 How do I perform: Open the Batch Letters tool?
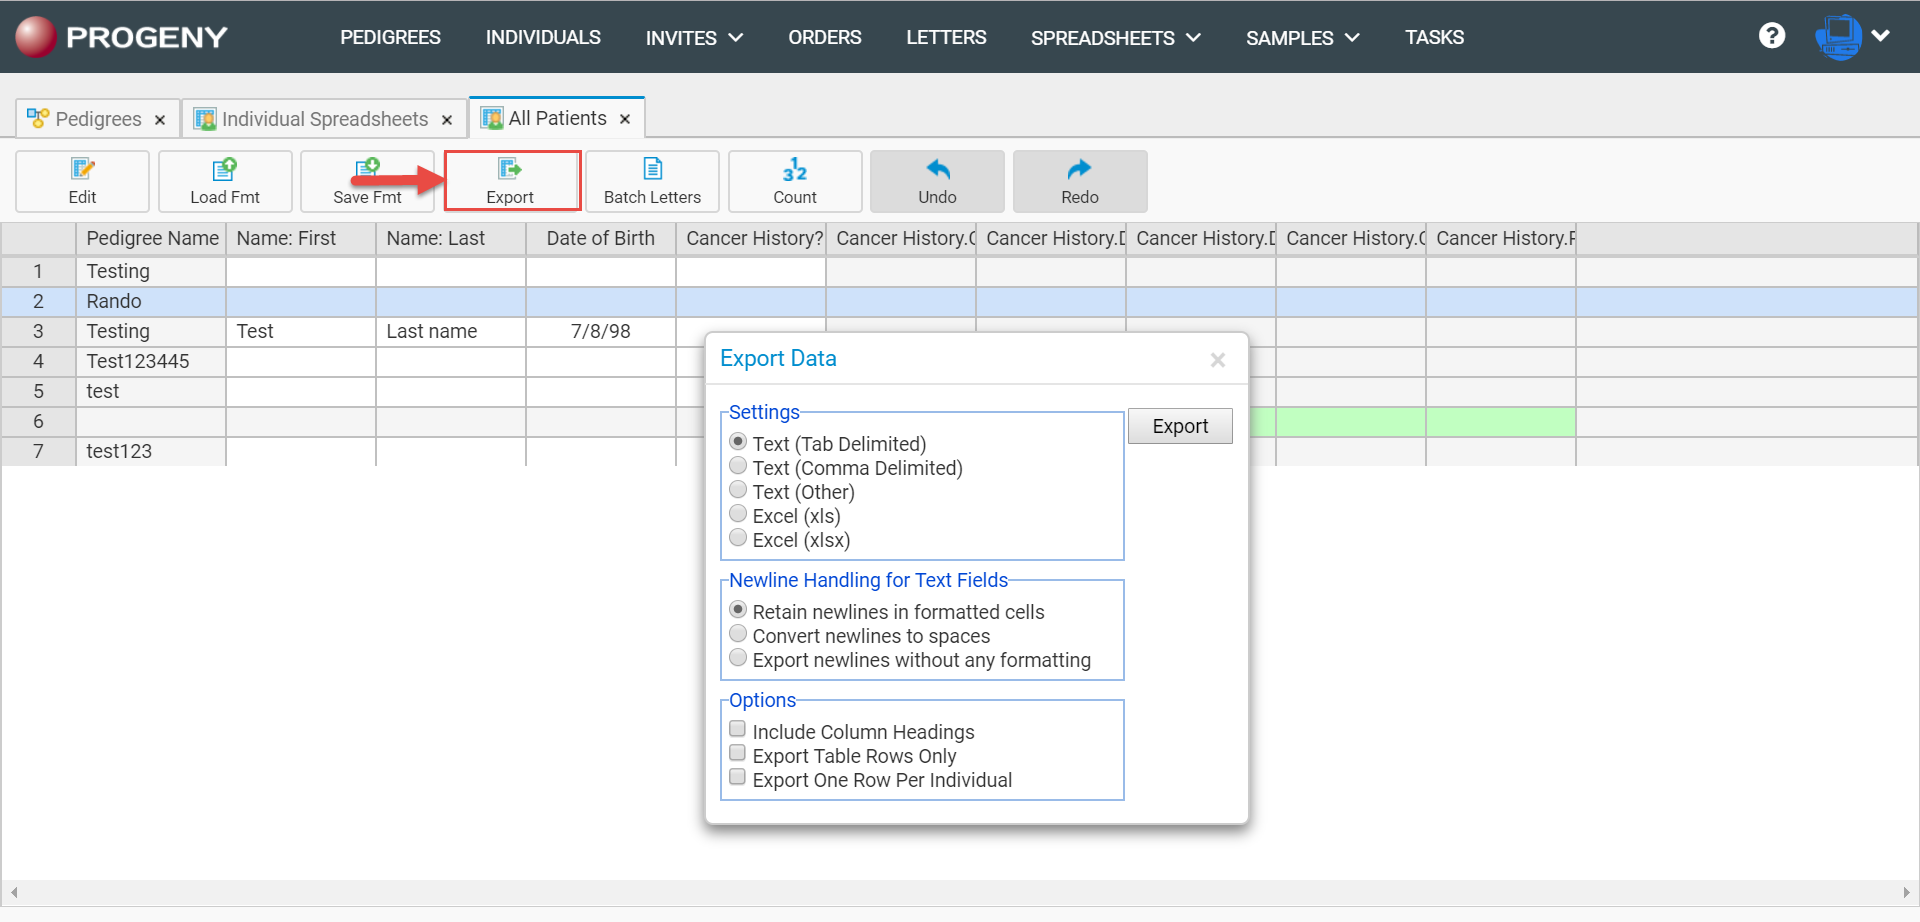(652, 181)
